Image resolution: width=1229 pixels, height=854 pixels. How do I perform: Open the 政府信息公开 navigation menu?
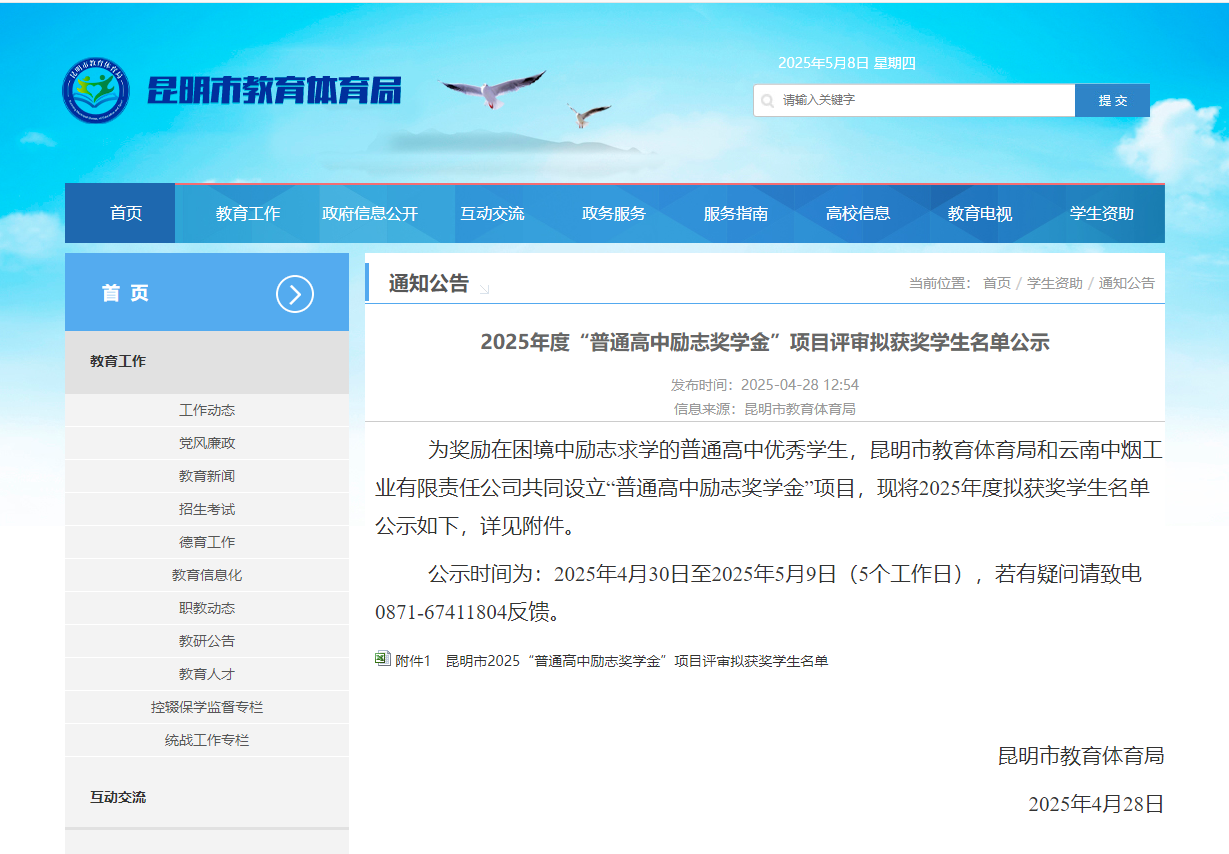tap(370, 213)
